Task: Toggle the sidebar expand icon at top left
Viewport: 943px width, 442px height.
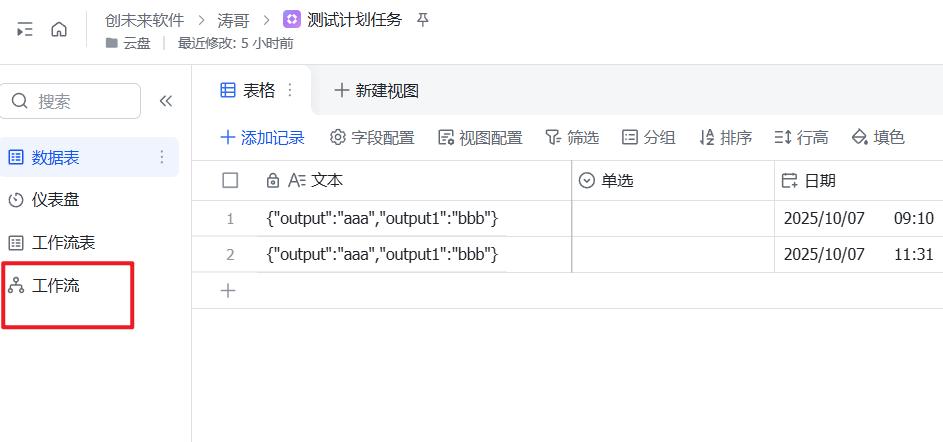Action: 25,29
